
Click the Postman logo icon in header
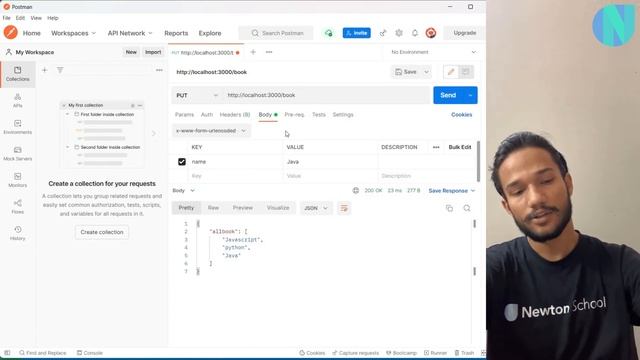pos(11,33)
